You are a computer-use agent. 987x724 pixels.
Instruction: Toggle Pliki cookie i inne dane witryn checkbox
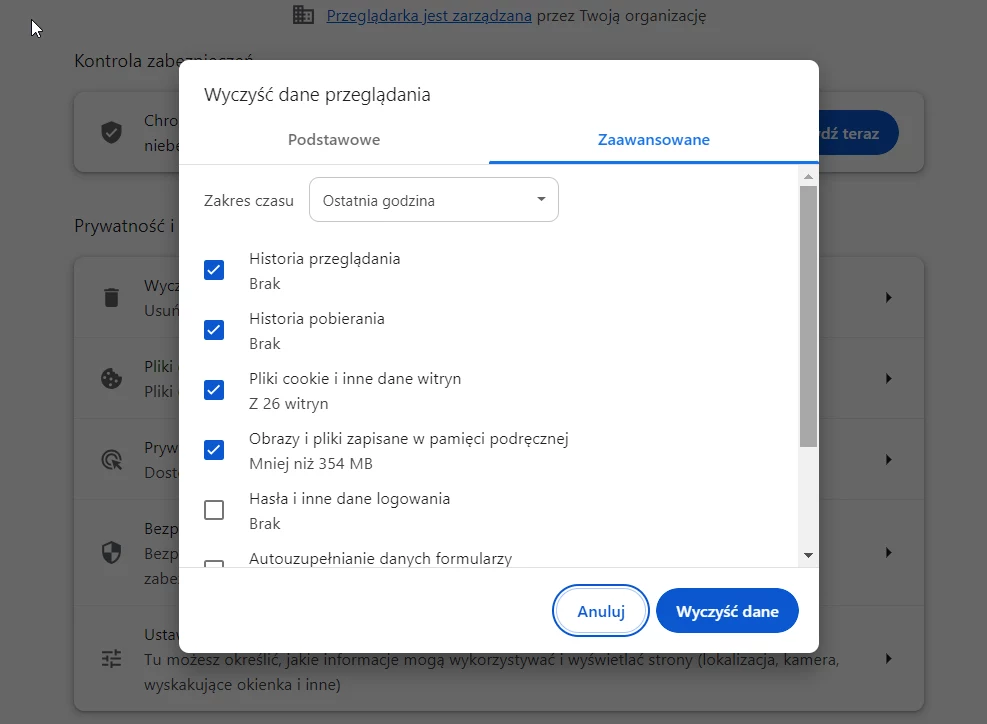click(214, 390)
